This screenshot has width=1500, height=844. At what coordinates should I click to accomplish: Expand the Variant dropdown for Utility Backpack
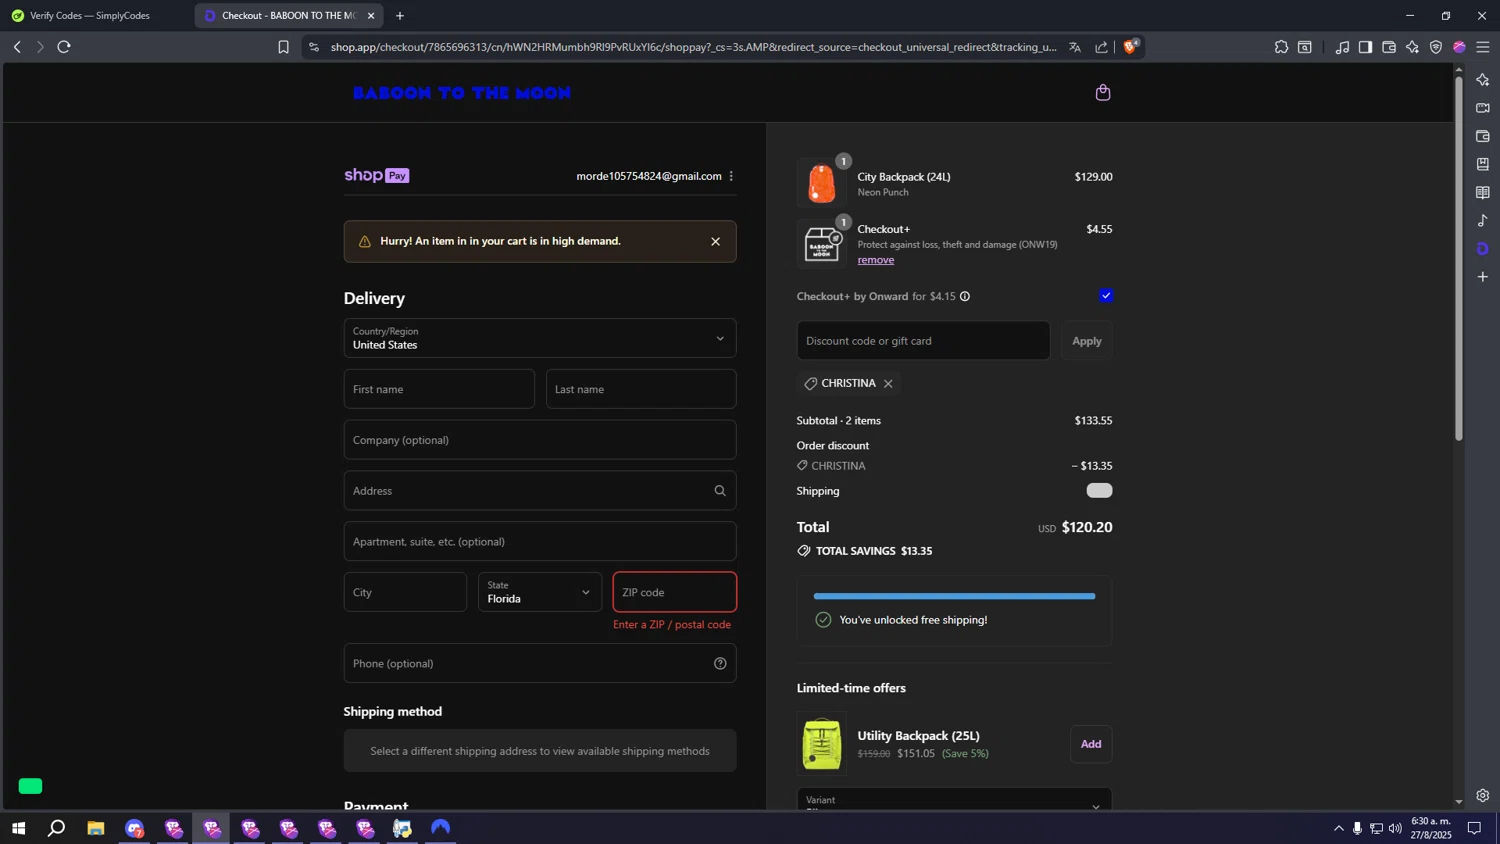coord(954,800)
